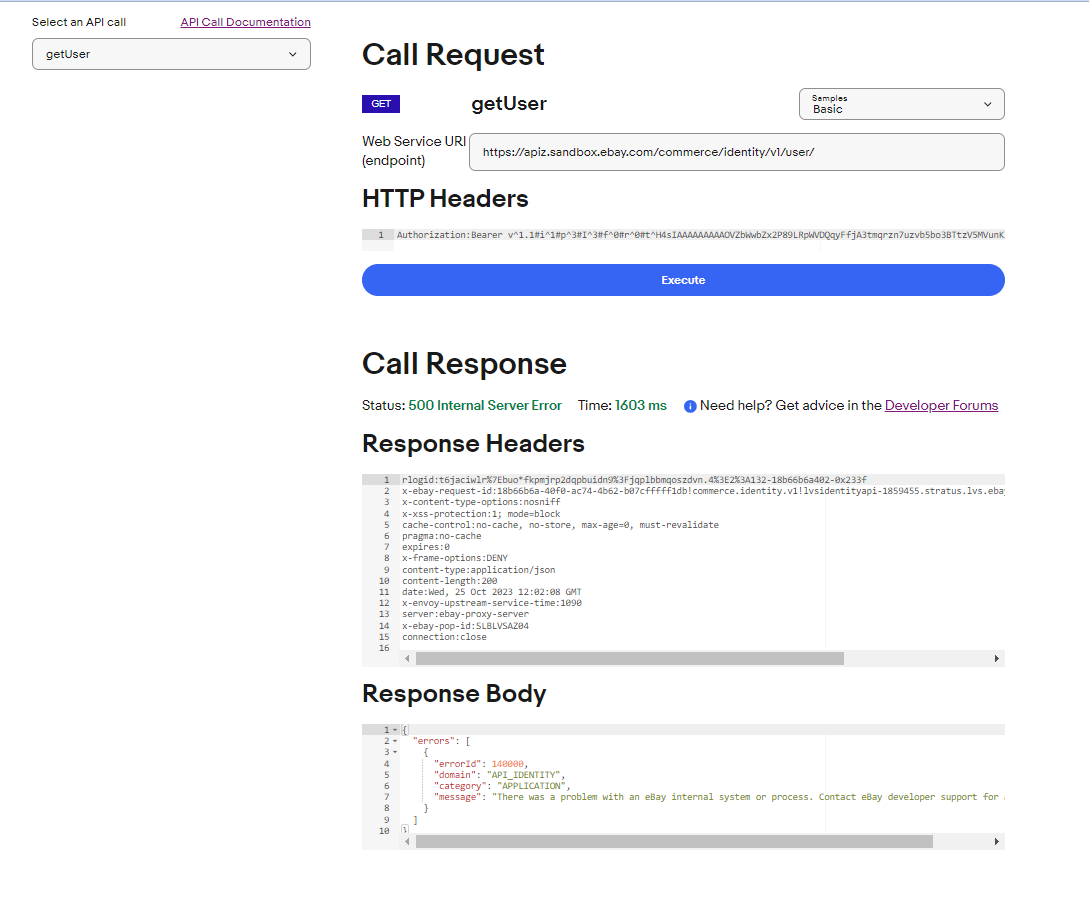Click the blue info icon beside Need help
Screen dimensions: 1089x923
(690, 406)
